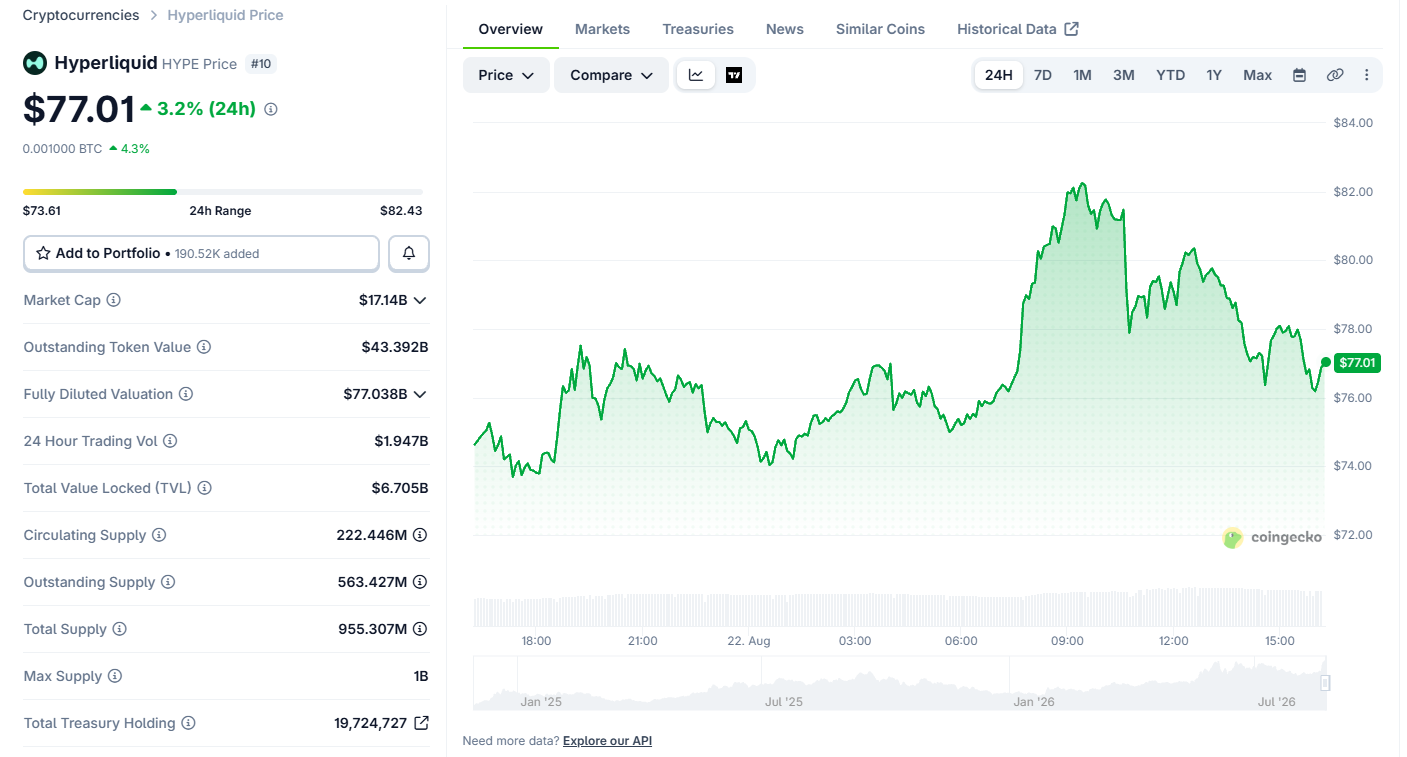The image size is (1407, 757).
Task: Open the Outstanding Token Value info icon
Action: tap(204, 347)
